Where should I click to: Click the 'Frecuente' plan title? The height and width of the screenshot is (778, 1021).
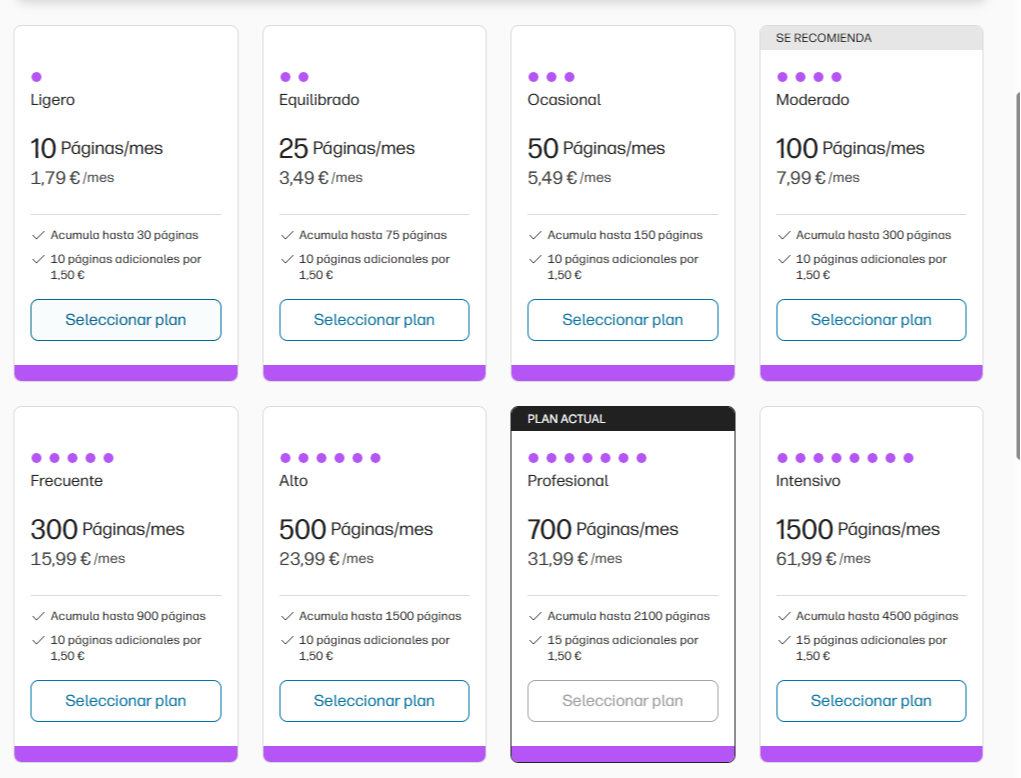pos(66,480)
